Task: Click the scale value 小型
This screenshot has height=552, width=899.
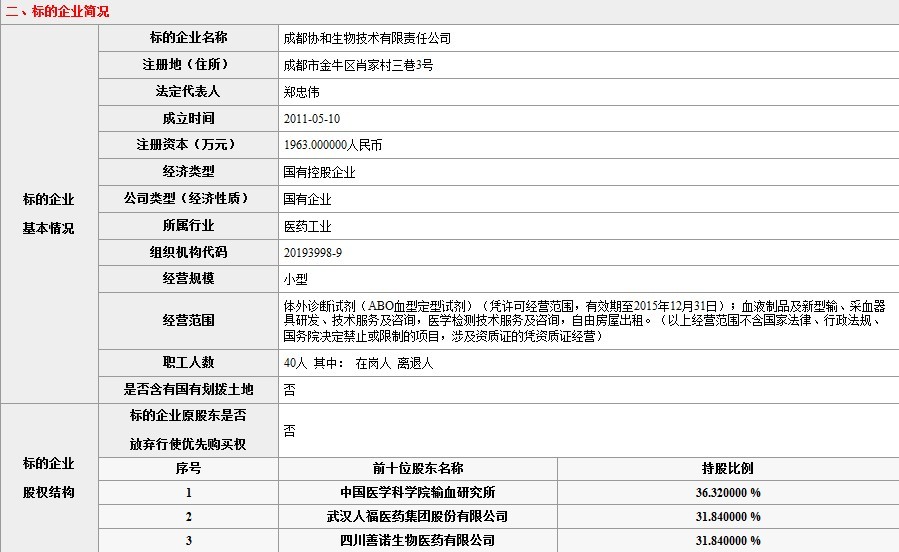Action: point(295,280)
